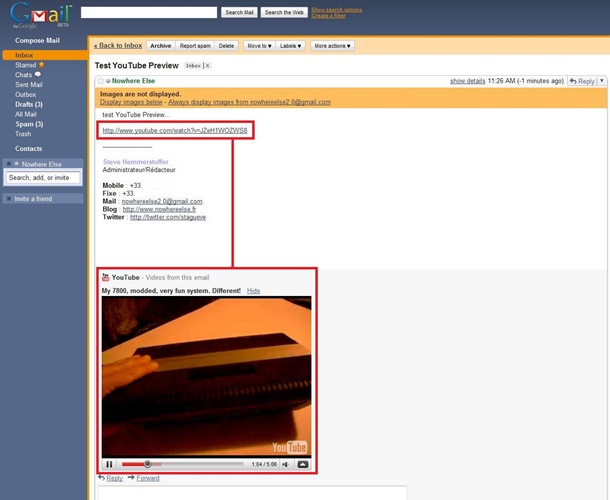Open the Move to dropdown

coord(259,46)
